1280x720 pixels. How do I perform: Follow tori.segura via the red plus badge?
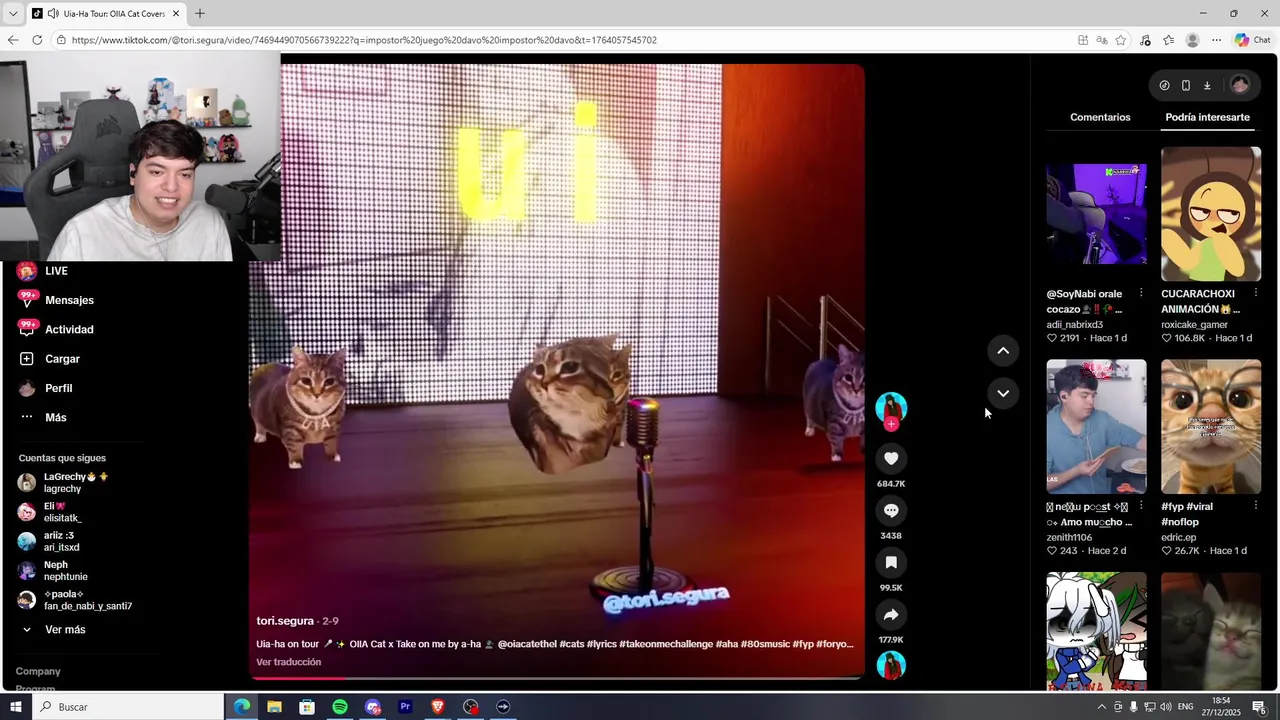[x=891, y=424]
